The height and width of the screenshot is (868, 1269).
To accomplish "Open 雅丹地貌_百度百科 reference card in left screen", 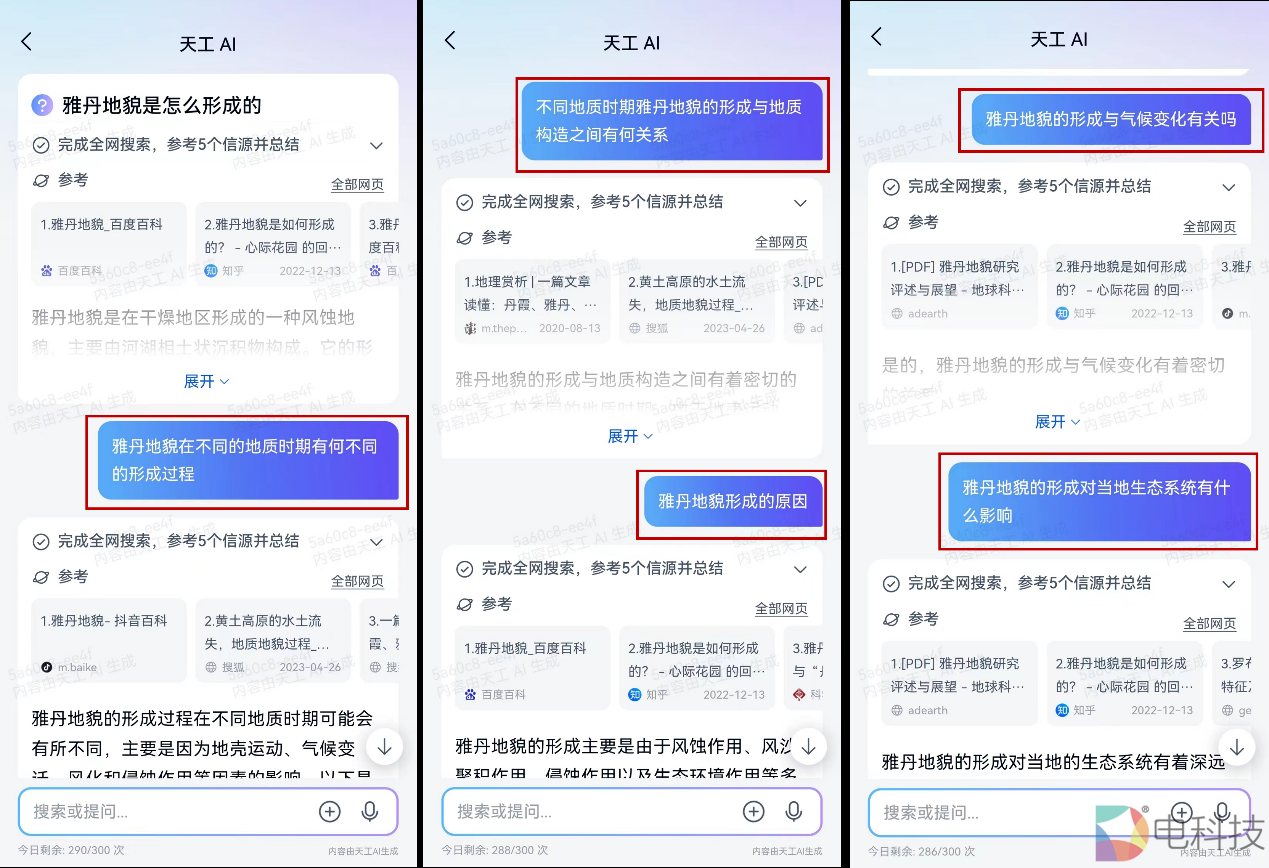I will point(109,245).
